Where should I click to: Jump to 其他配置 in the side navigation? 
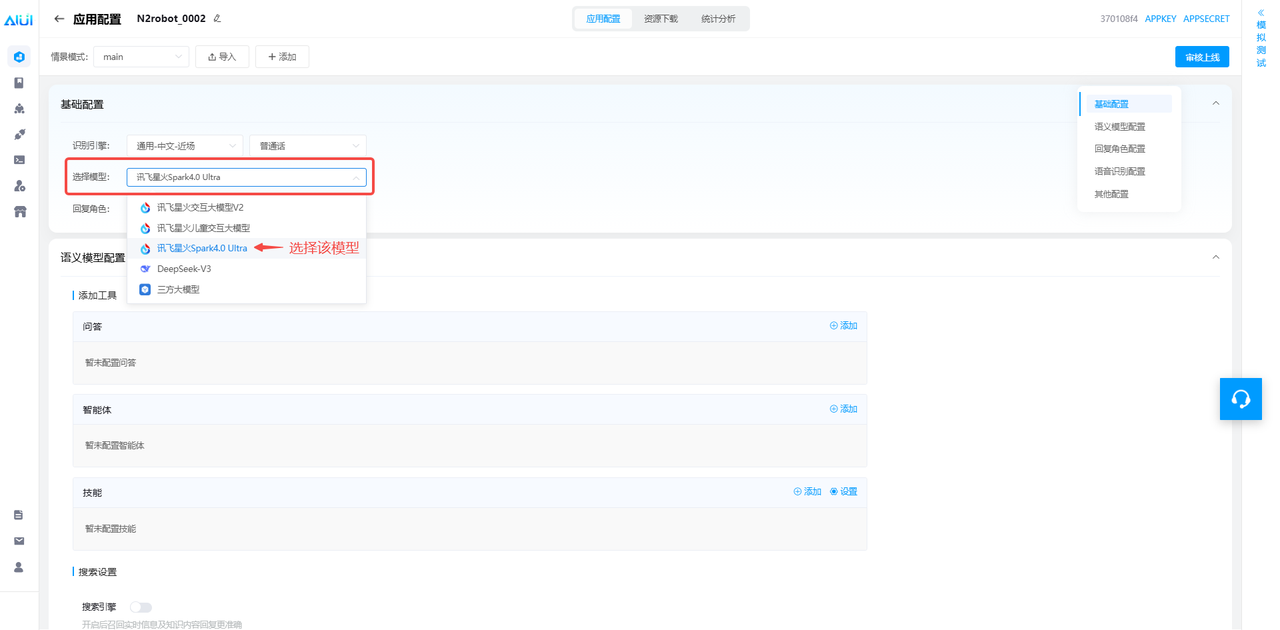[x=1111, y=194]
